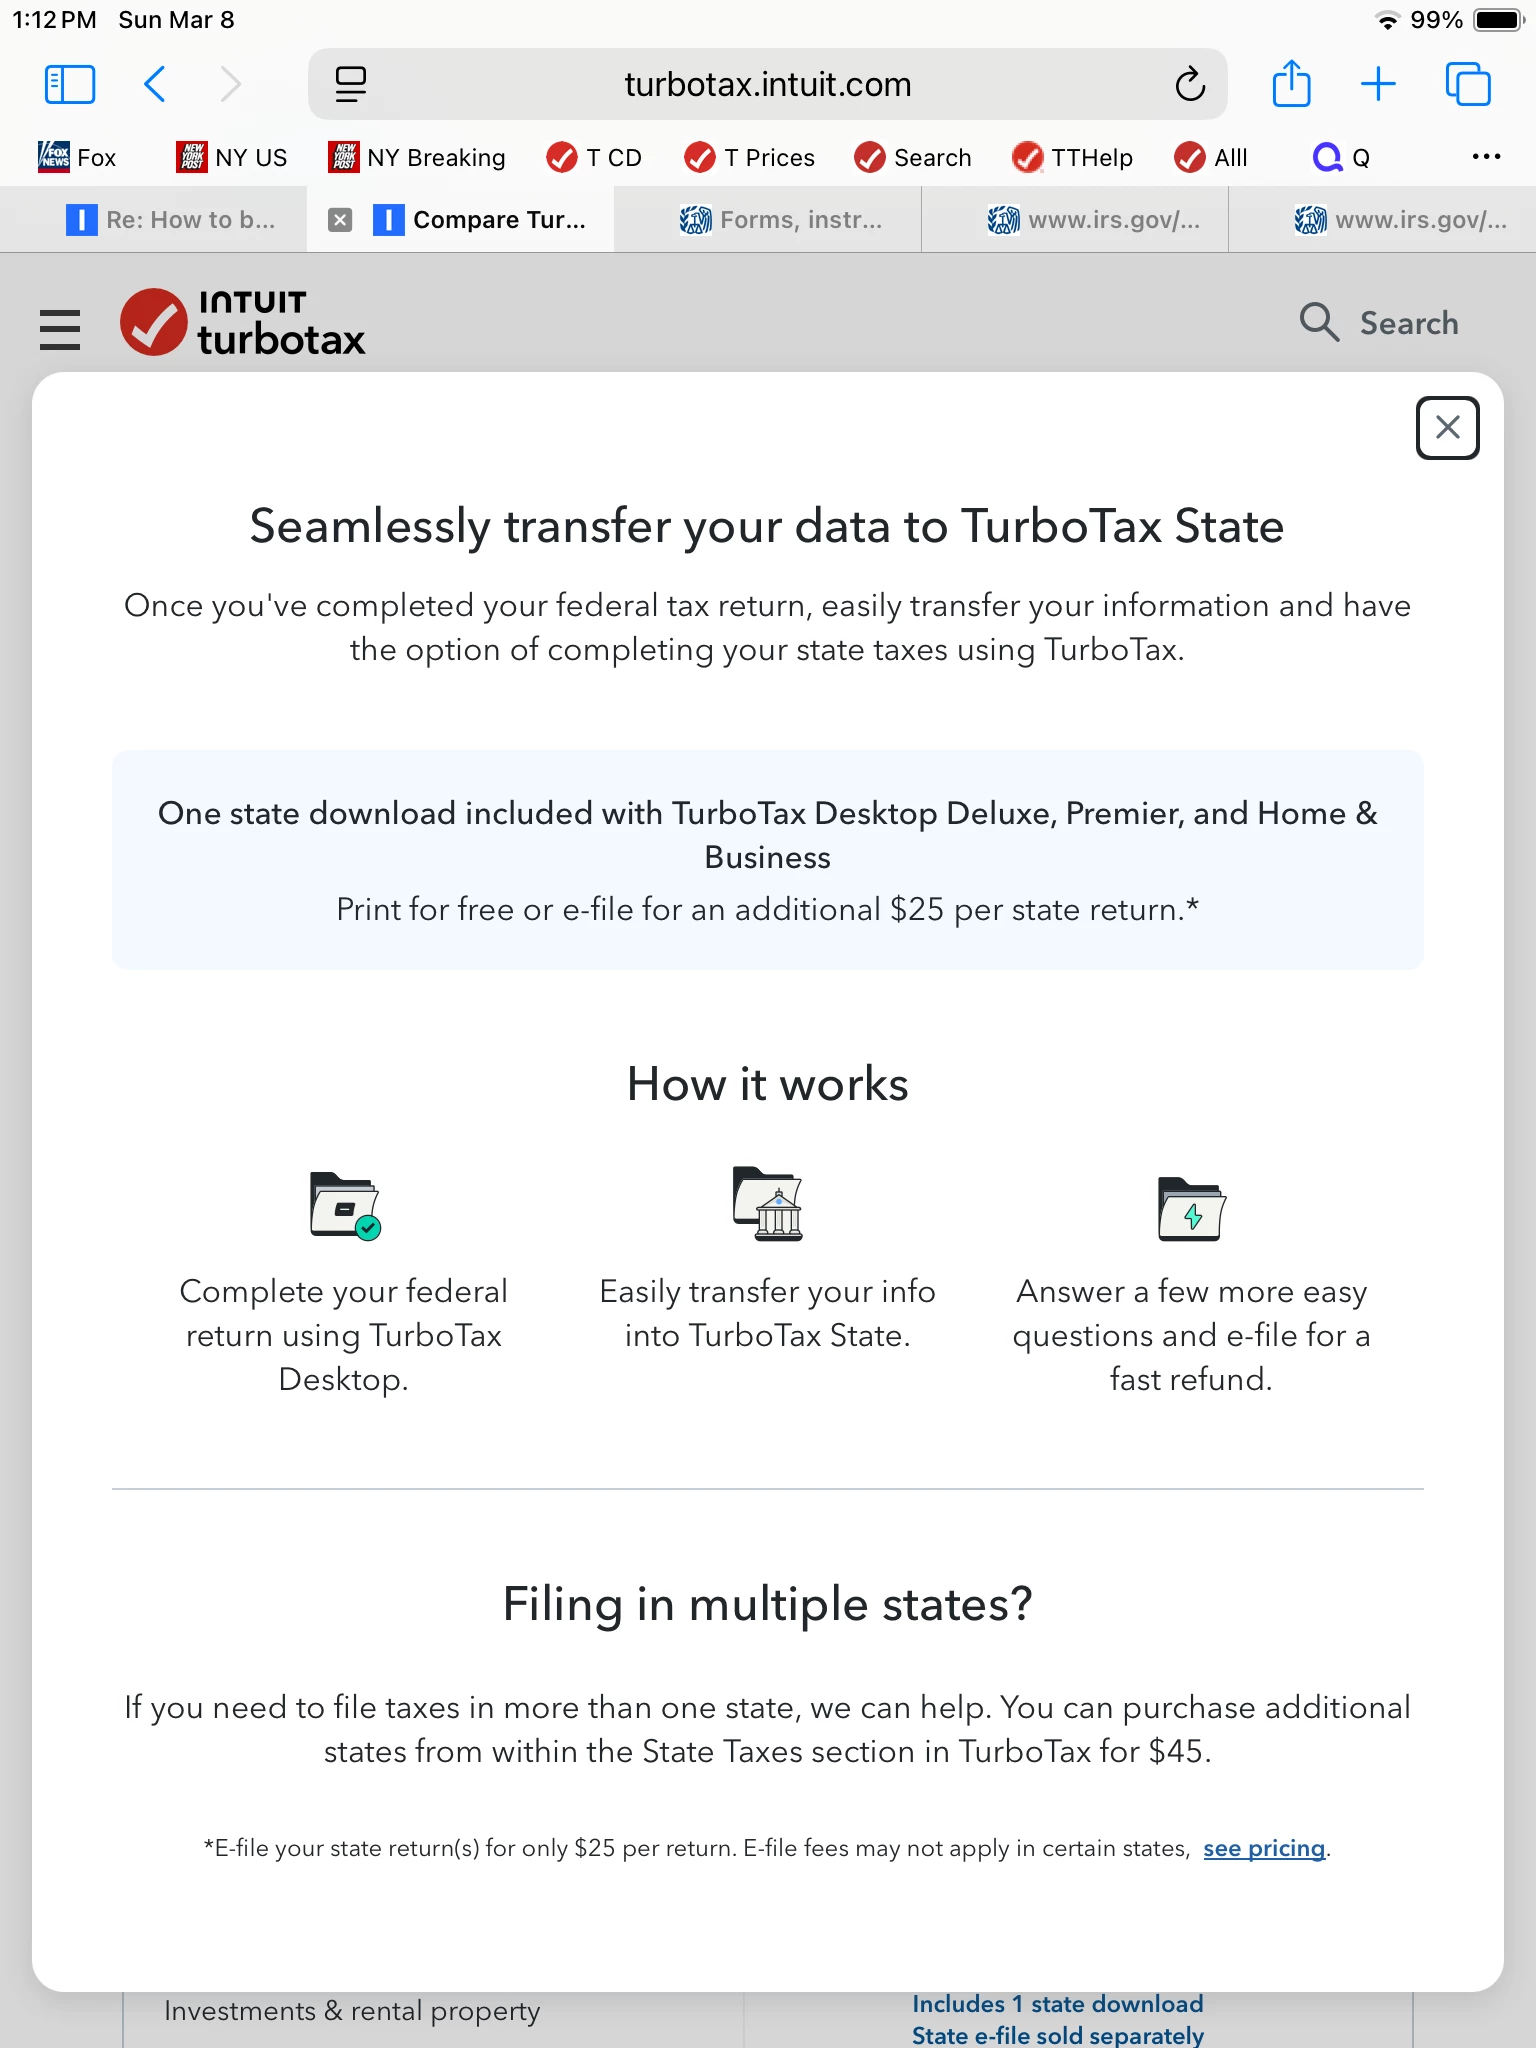Close the Compare Tur... tab

click(340, 220)
